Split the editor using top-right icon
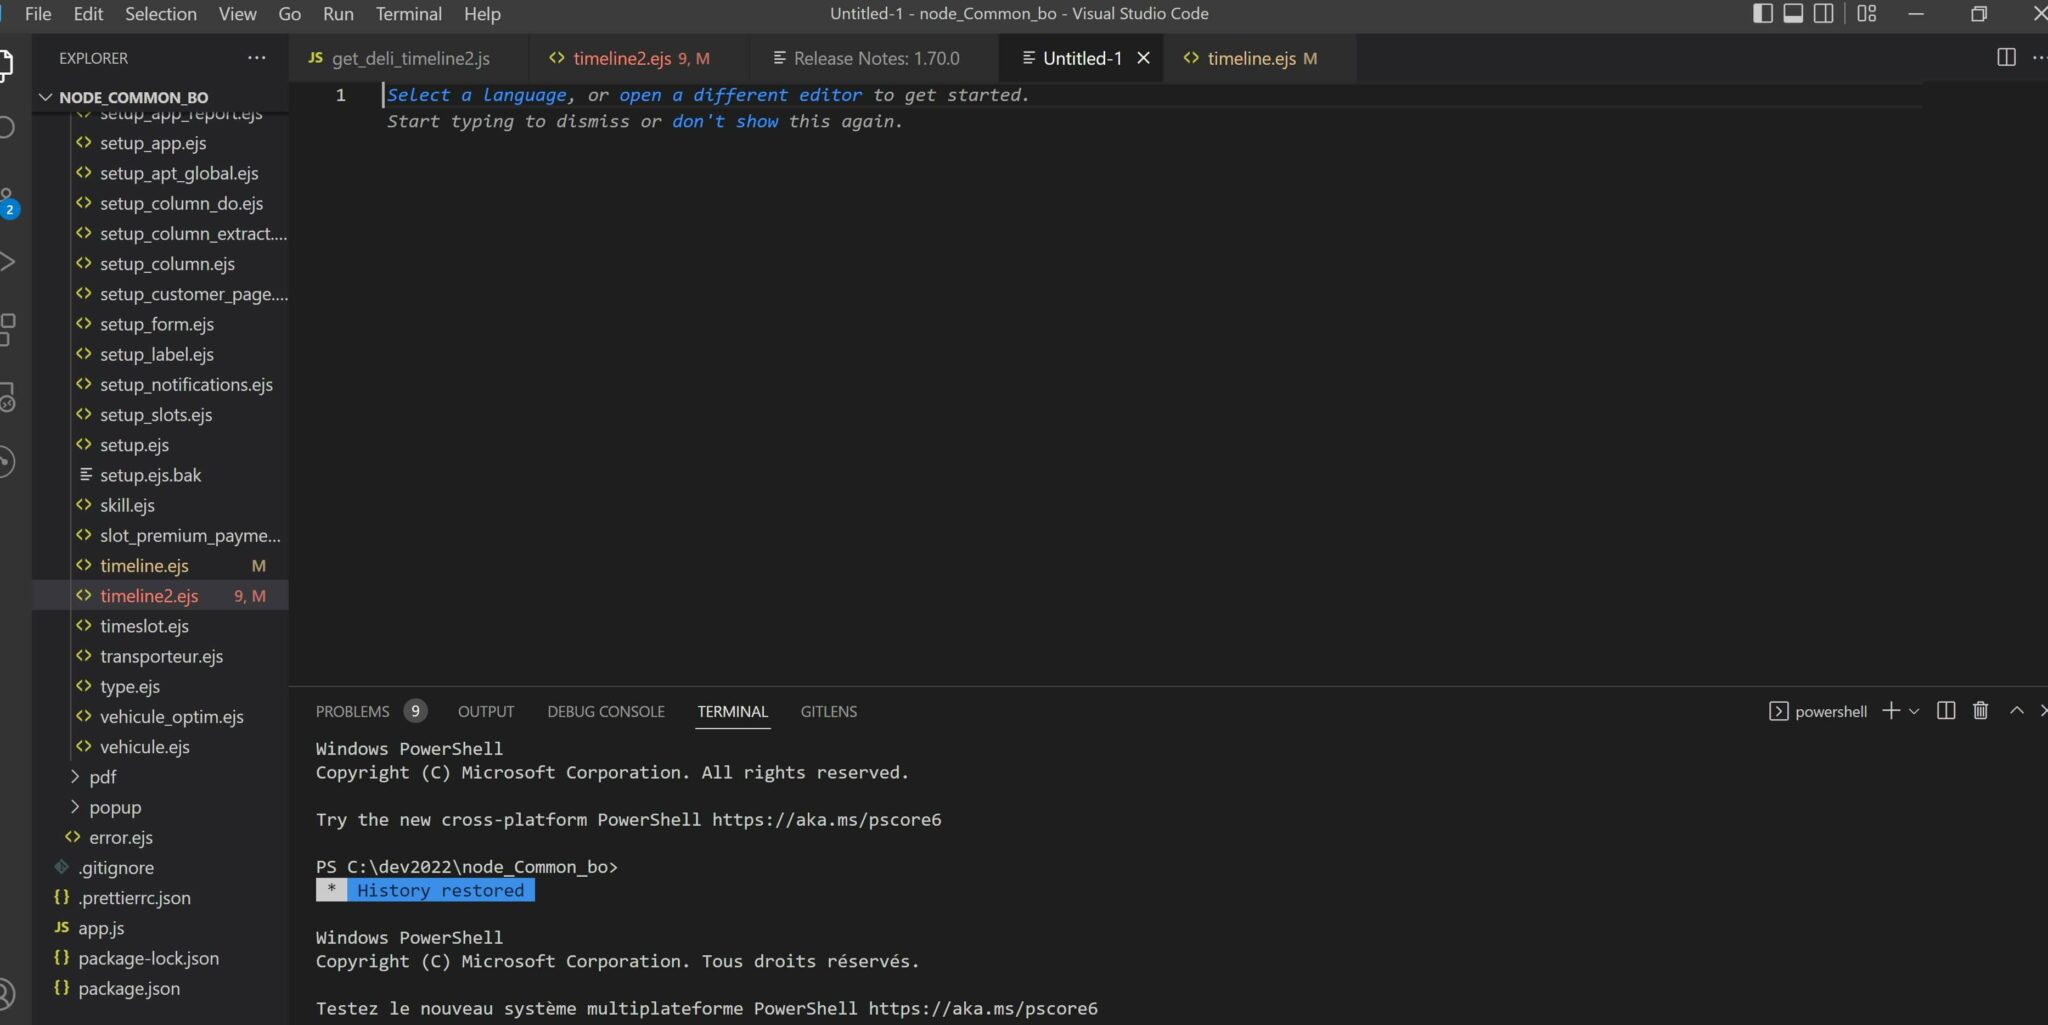 click(x=2007, y=57)
